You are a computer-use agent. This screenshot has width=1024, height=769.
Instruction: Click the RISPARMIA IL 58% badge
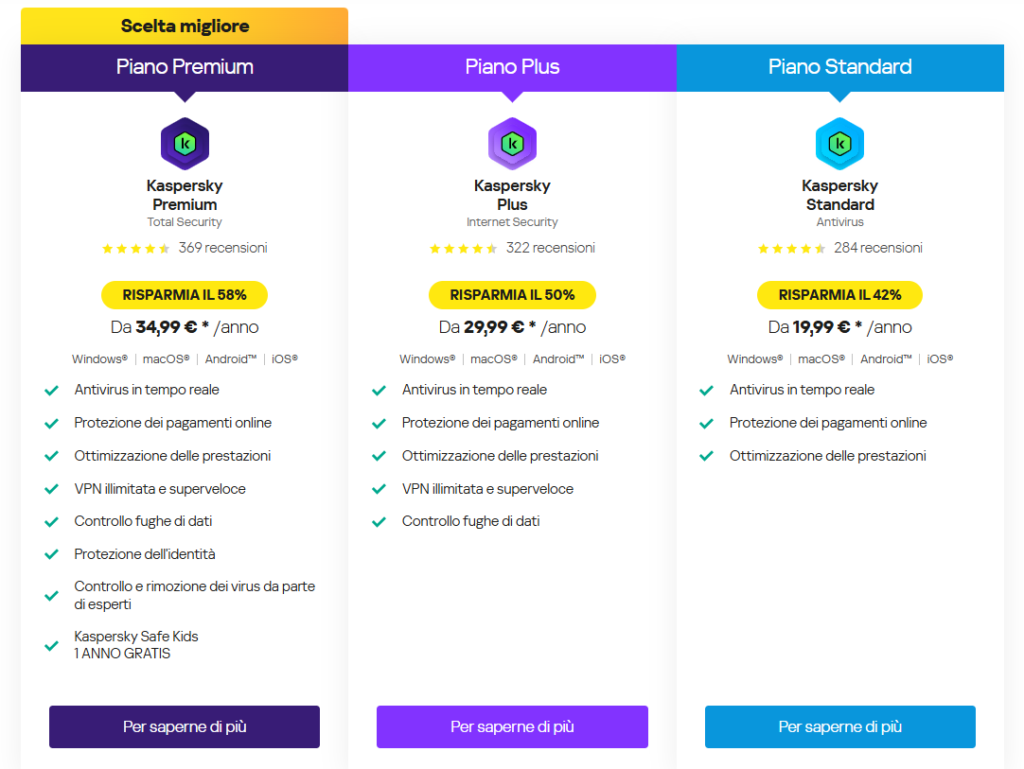[184, 295]
